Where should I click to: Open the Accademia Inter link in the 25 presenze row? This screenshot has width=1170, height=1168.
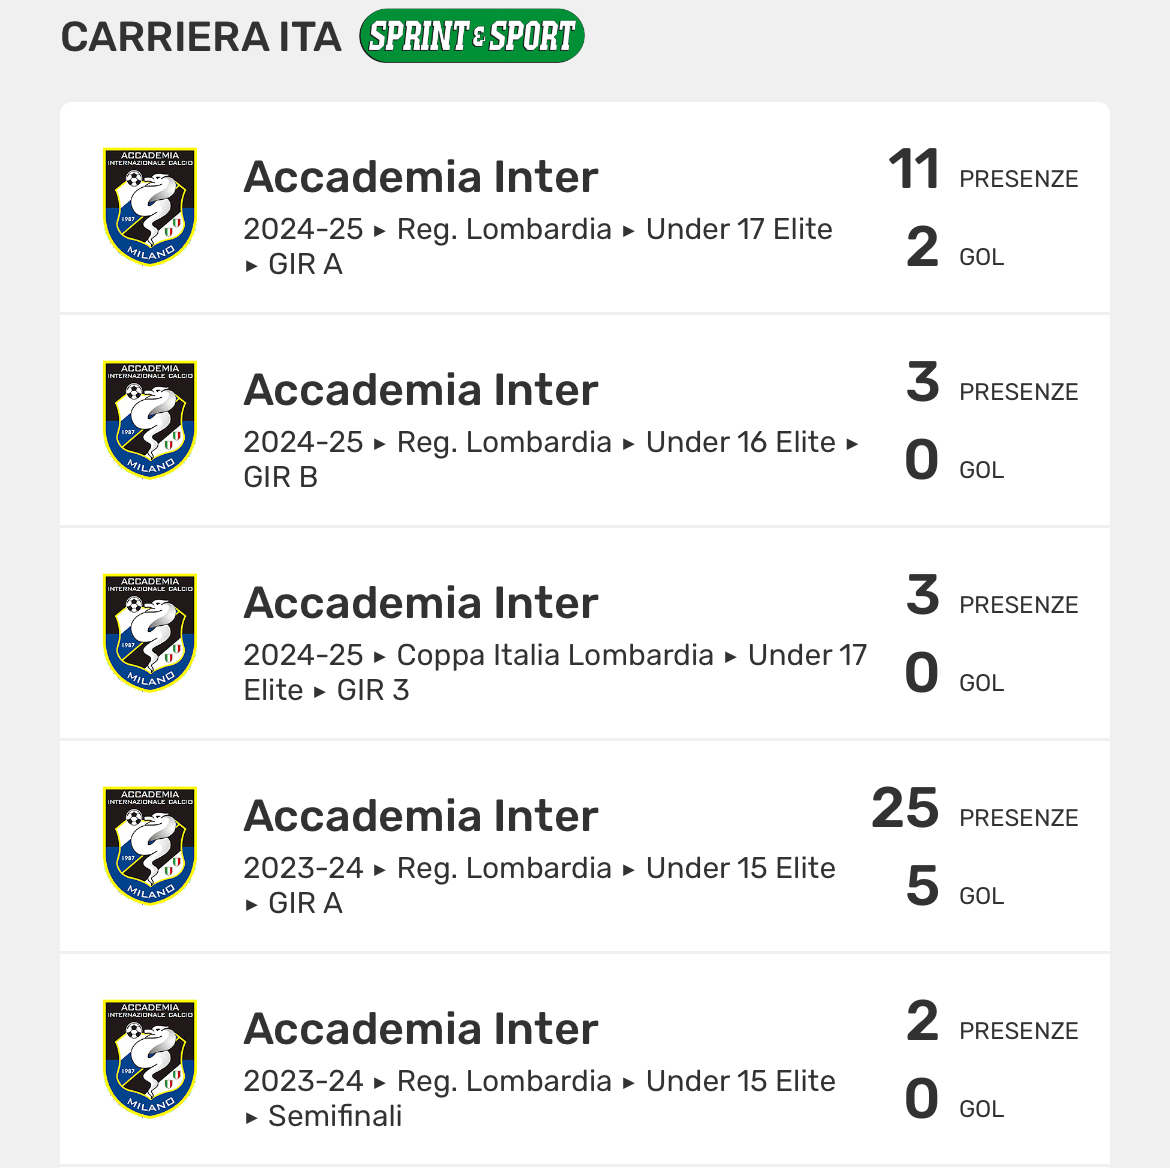pyautogui.click(x=421, y=816)
